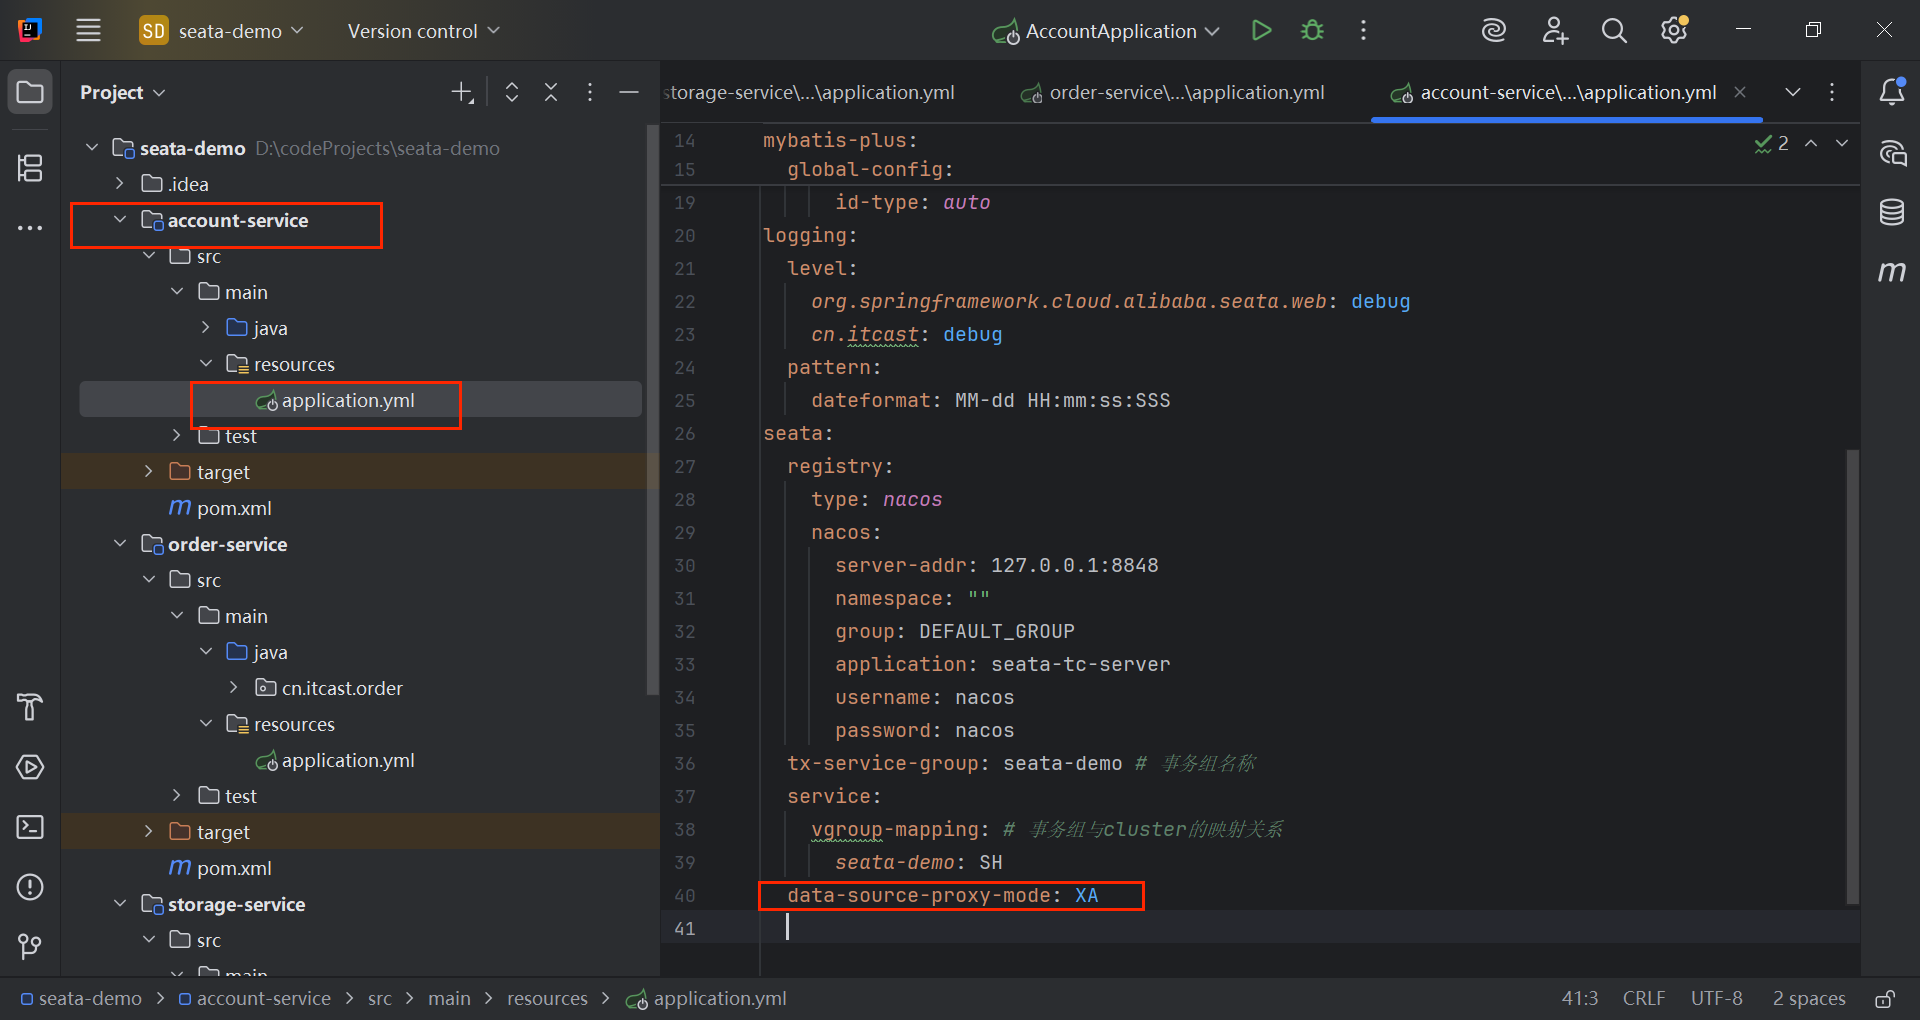Switch to storage-service application.yml tab
Screen dimensions: 1920x1020
(810, 92)
